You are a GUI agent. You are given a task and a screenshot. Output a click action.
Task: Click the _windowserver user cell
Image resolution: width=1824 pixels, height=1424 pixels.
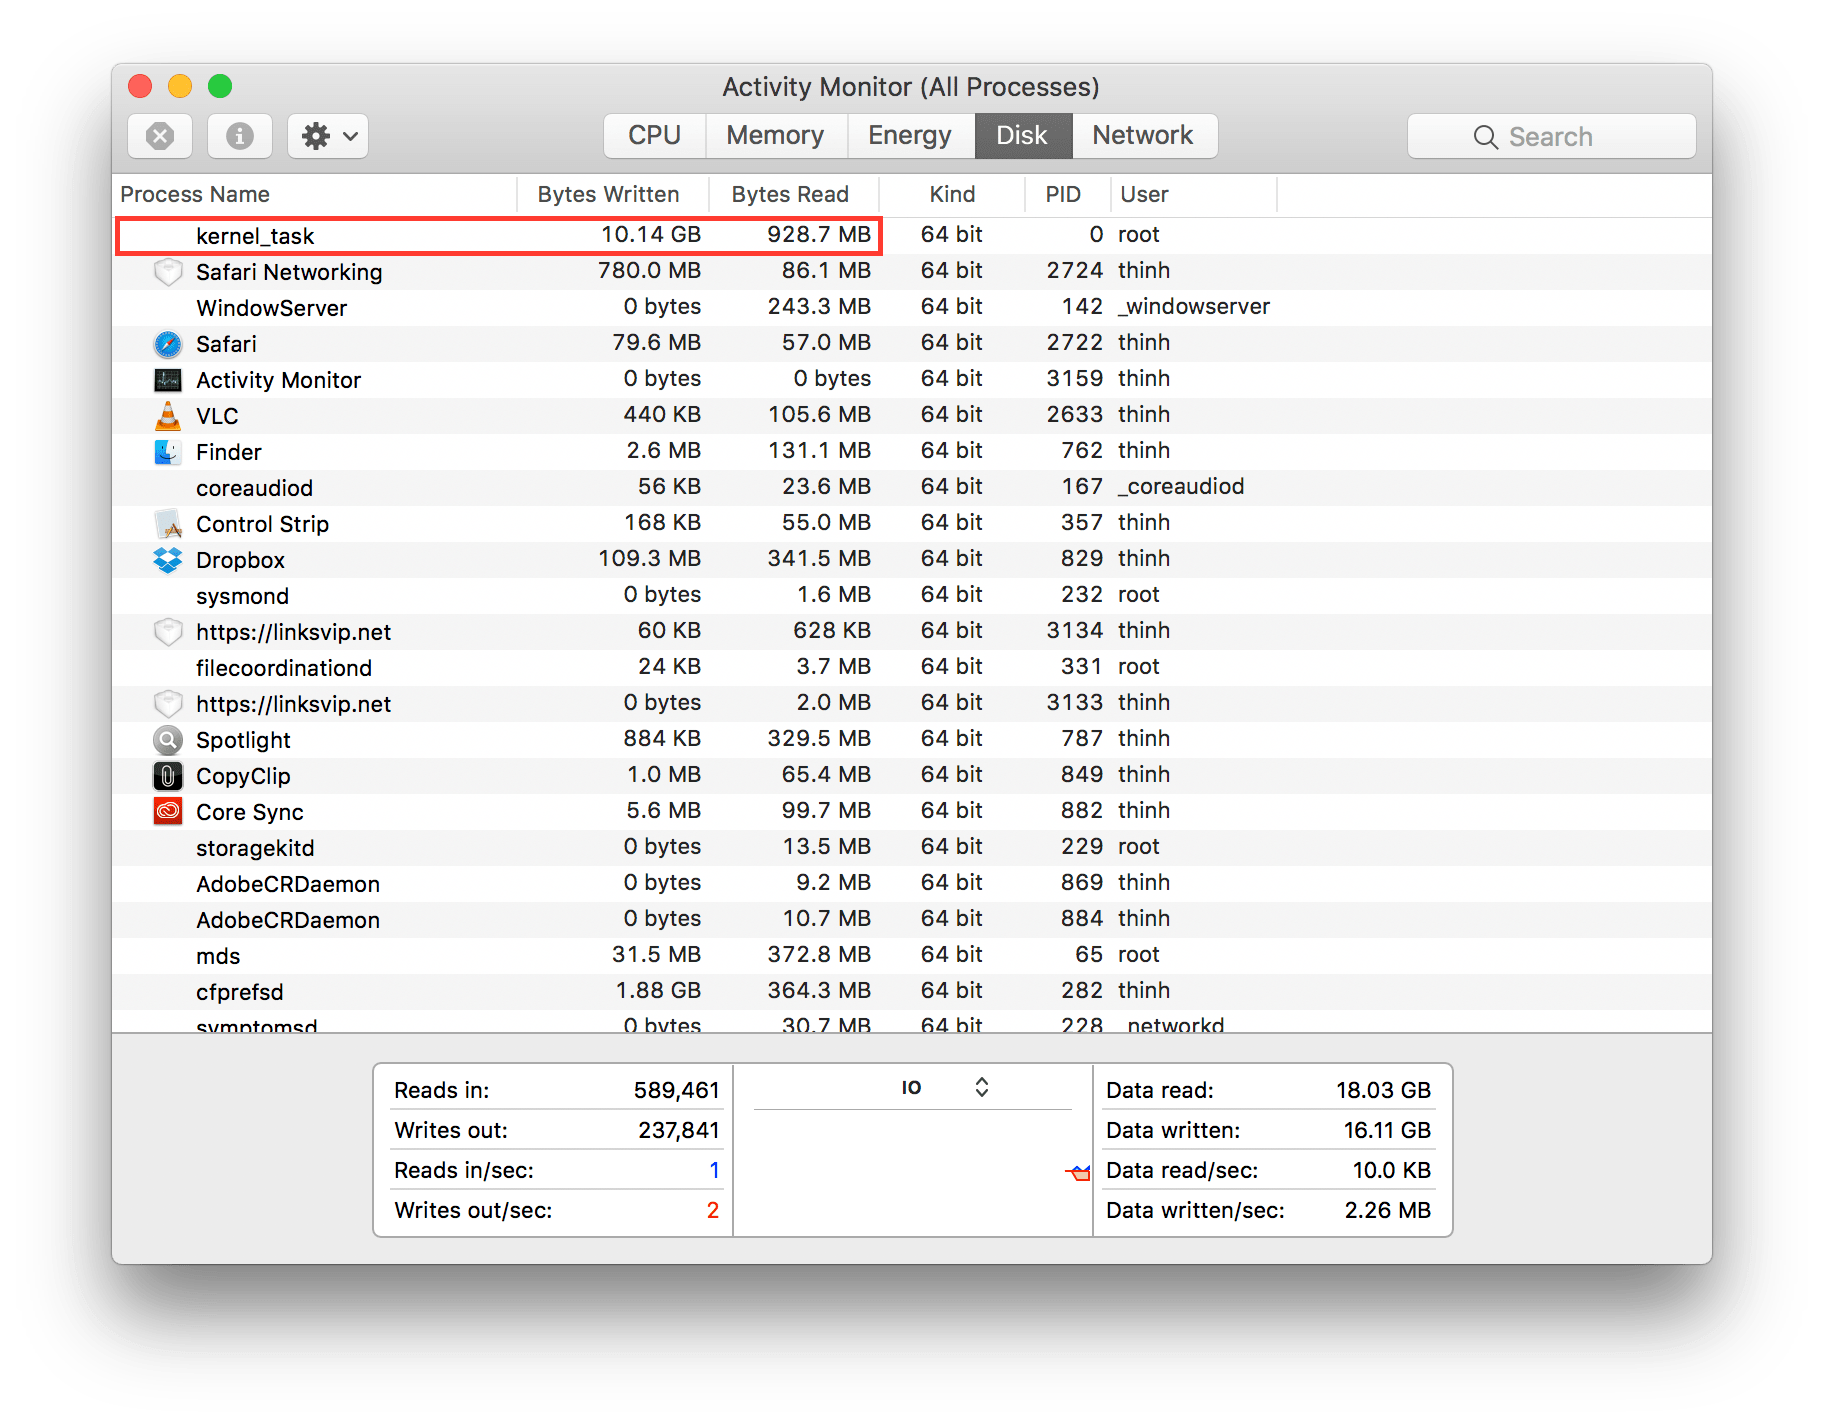point(1194,306)
